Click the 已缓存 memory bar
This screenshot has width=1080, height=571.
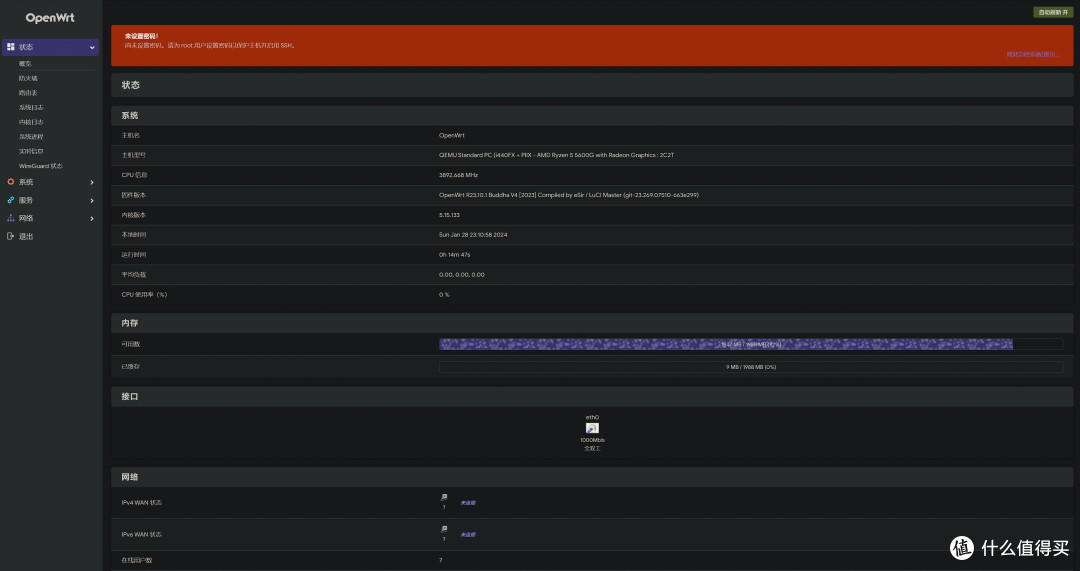(x=751, y=367)
